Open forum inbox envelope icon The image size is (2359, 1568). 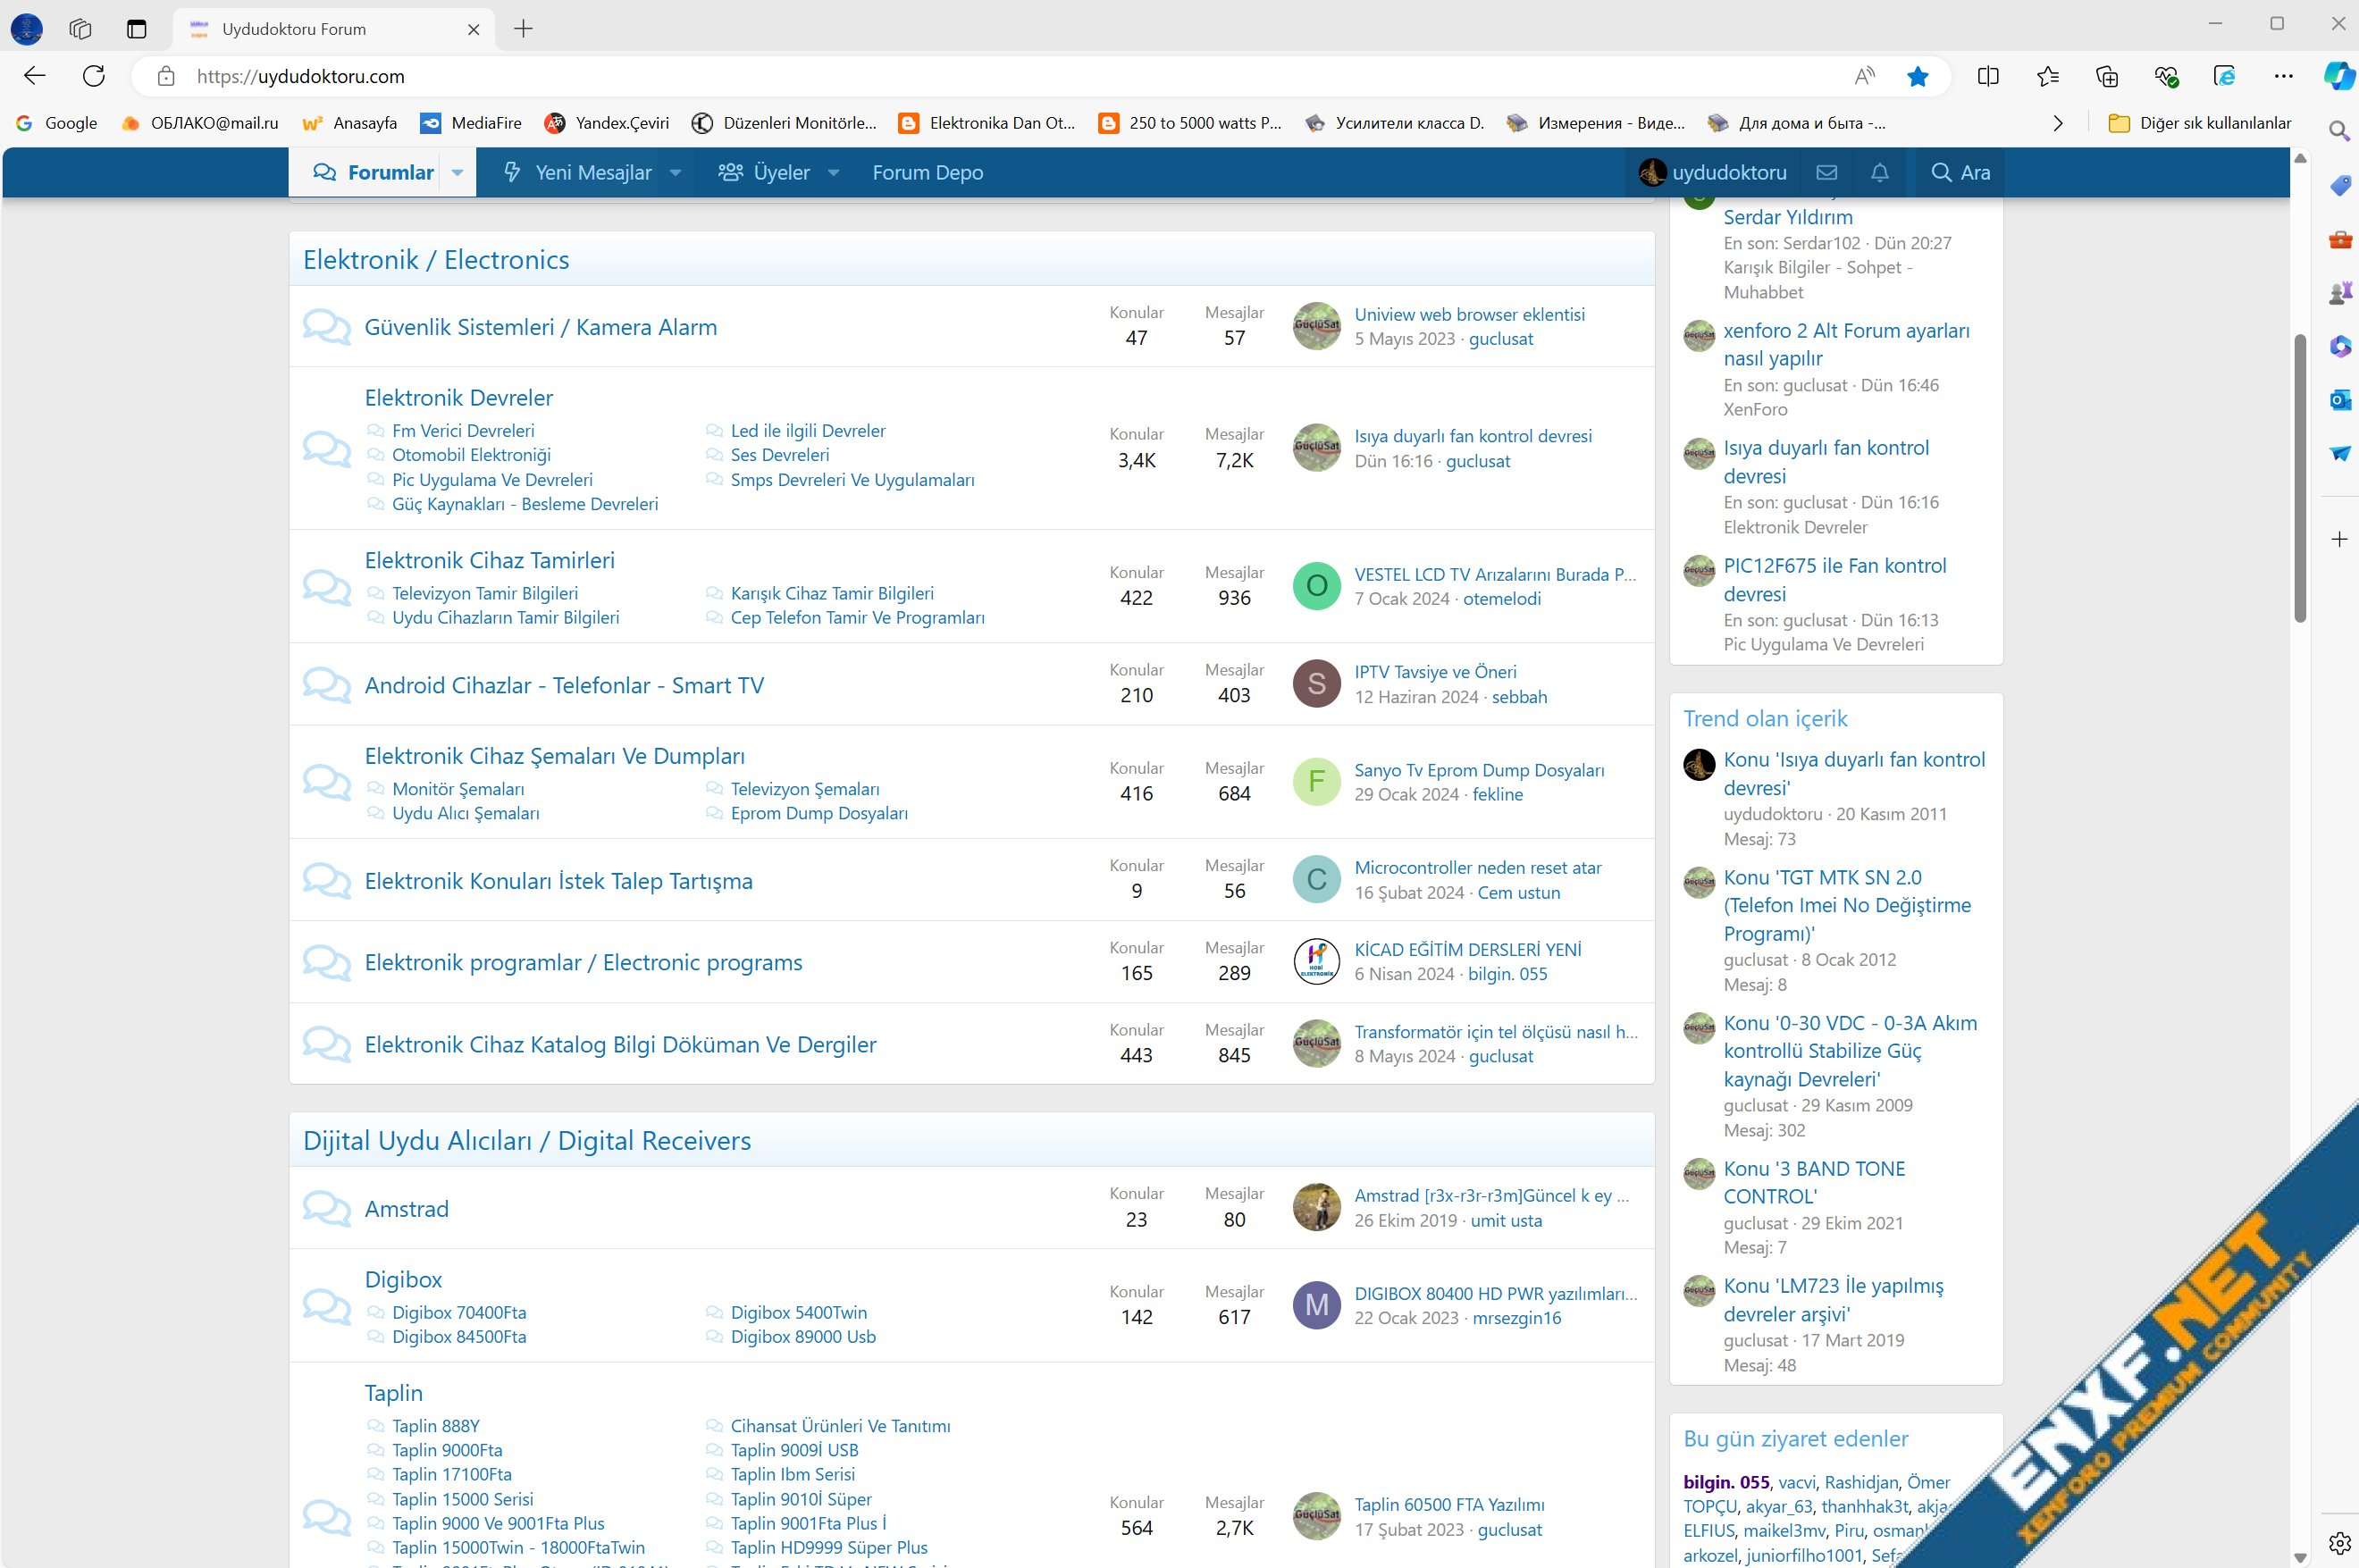point(1827,172)
